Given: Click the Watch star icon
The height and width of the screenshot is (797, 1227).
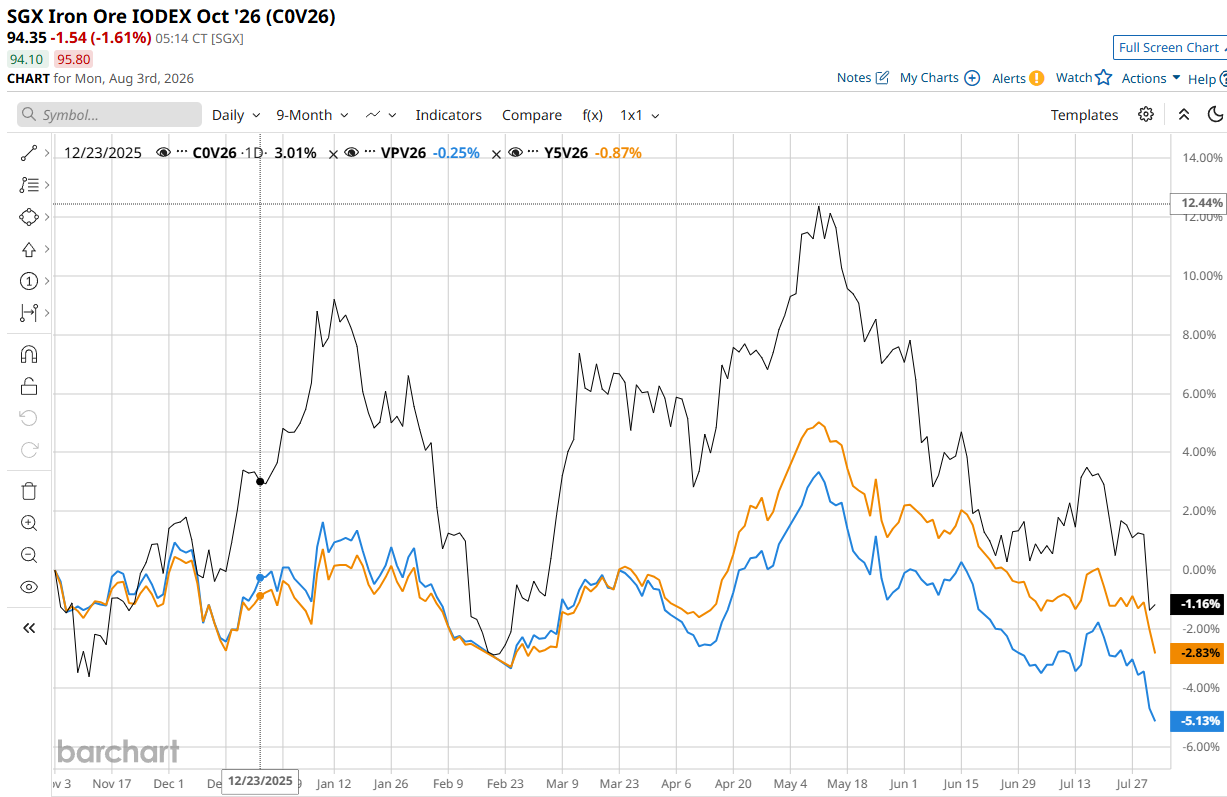Looking at the screenshot, I should [1104, 77].
